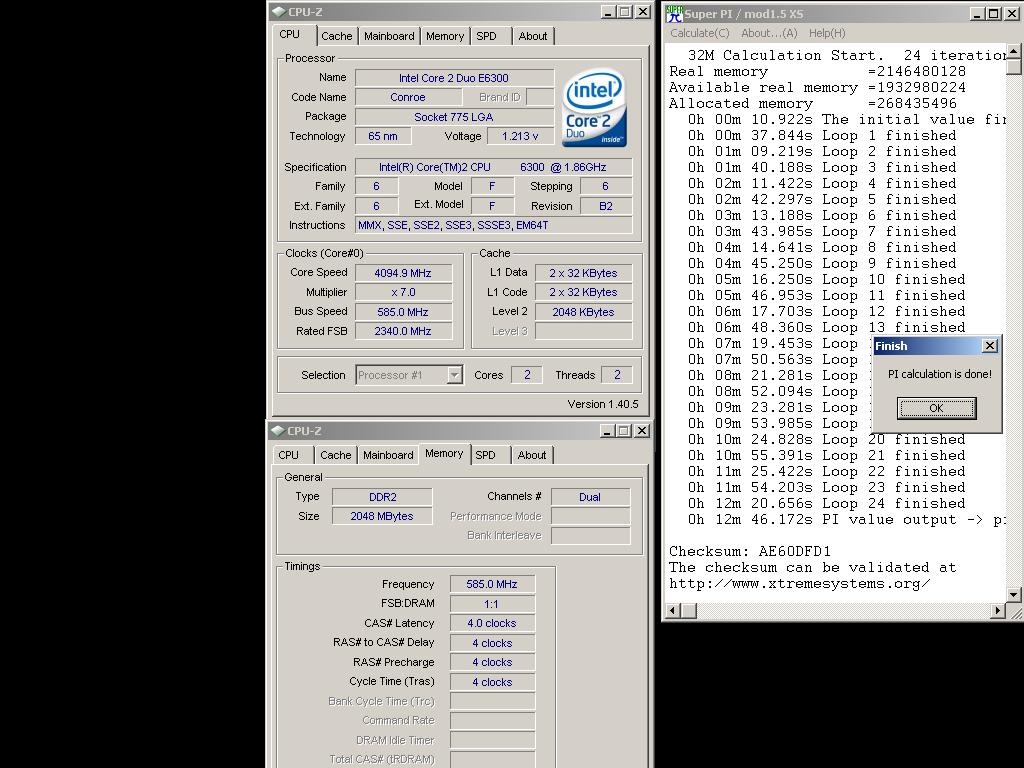
Task: Click the Voltage value 1.213 v
Action: [x=520, y=136]
